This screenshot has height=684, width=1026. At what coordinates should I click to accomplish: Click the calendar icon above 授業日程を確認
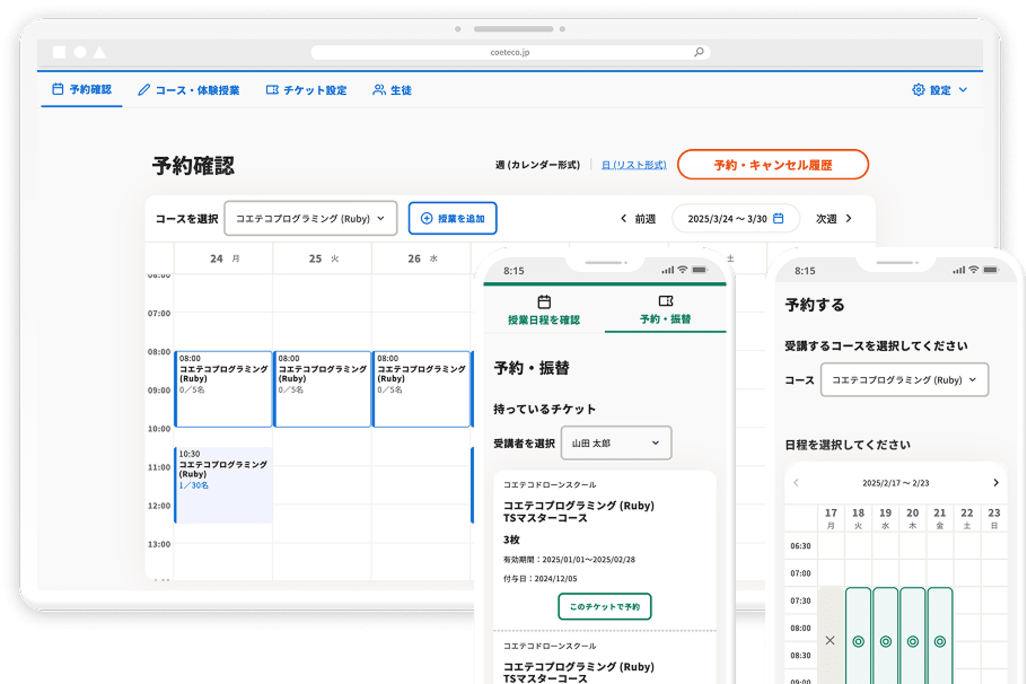pyautogui.click(x=544, y=301)
